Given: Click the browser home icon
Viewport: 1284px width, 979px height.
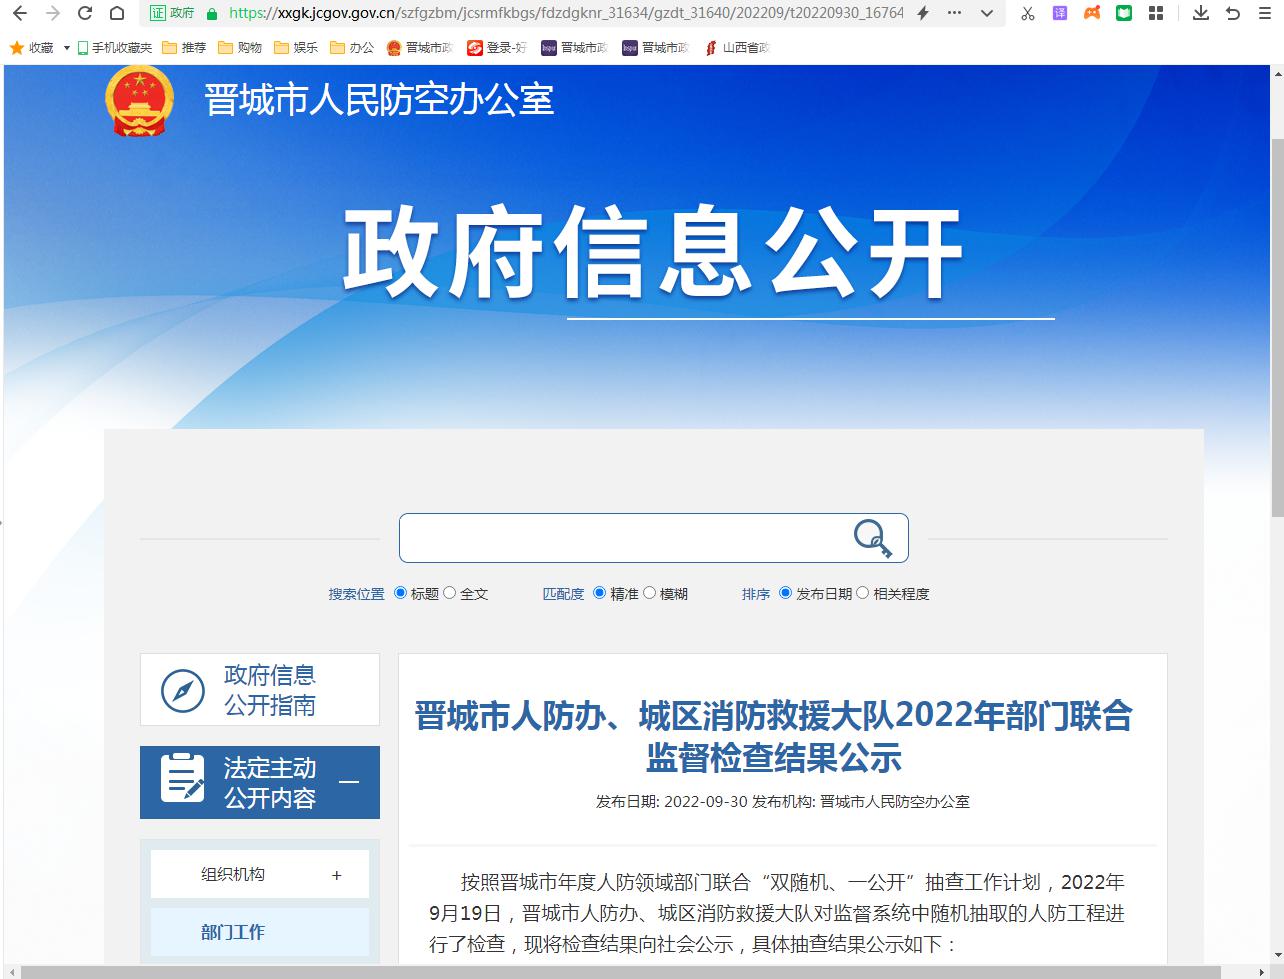Looking at the screenshot, I should [117, 13].
